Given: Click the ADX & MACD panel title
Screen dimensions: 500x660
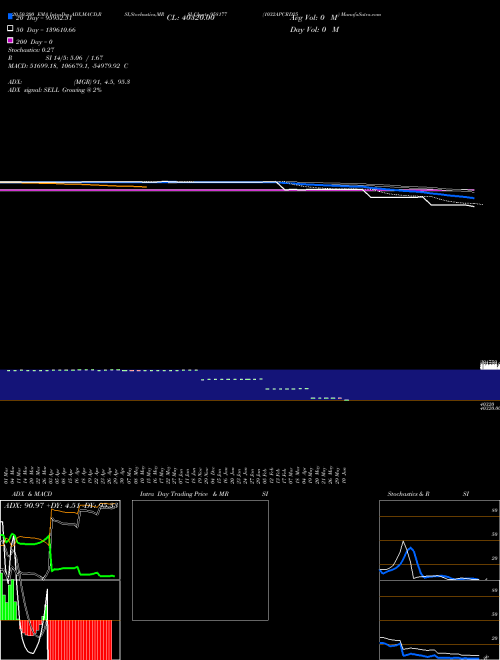Looking at the screenshot, I should (32, 494).
